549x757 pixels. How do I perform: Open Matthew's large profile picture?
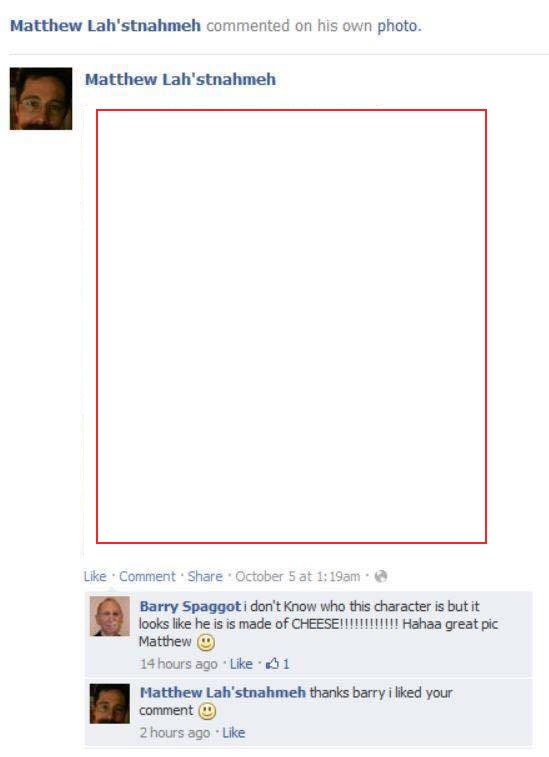pos(41,98)
